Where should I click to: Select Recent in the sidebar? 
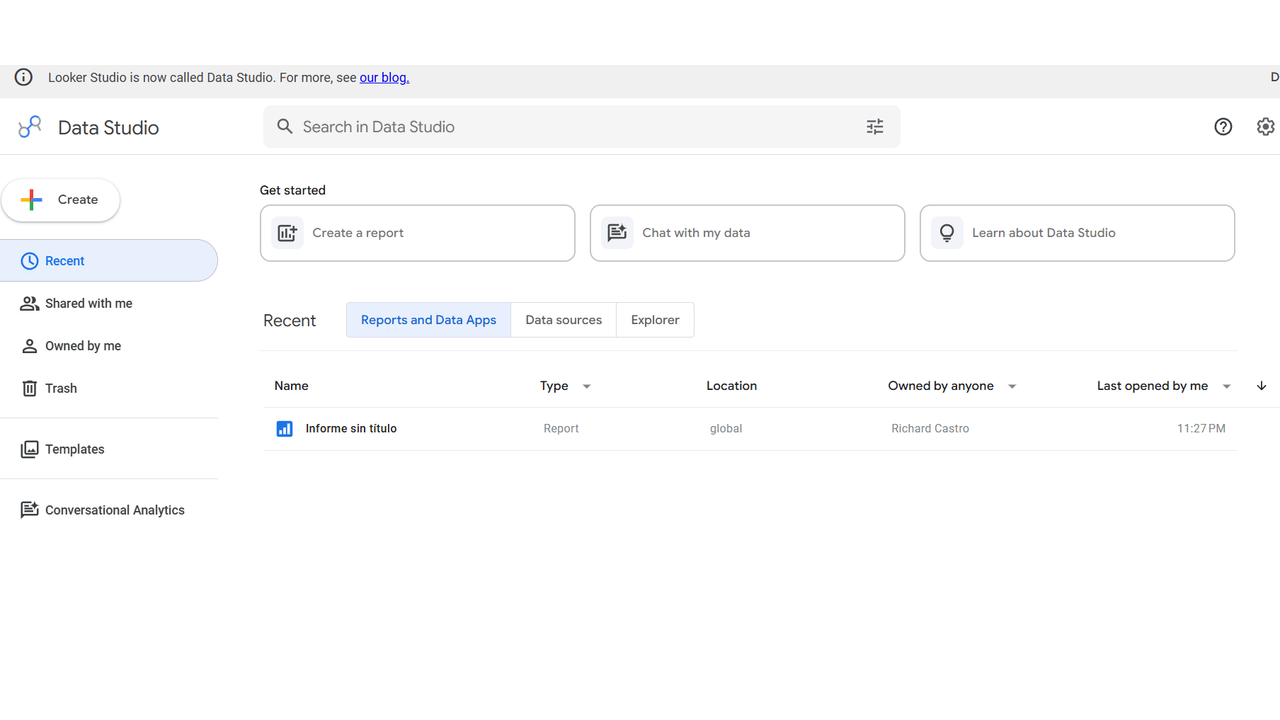[109, 261]
